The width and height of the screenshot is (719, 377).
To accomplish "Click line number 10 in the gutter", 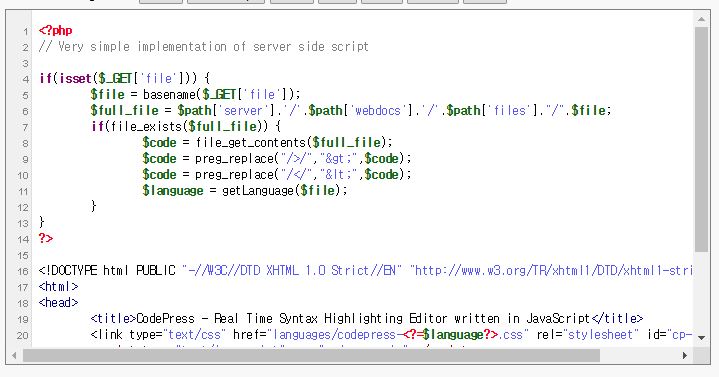I will tap(23, 176).
